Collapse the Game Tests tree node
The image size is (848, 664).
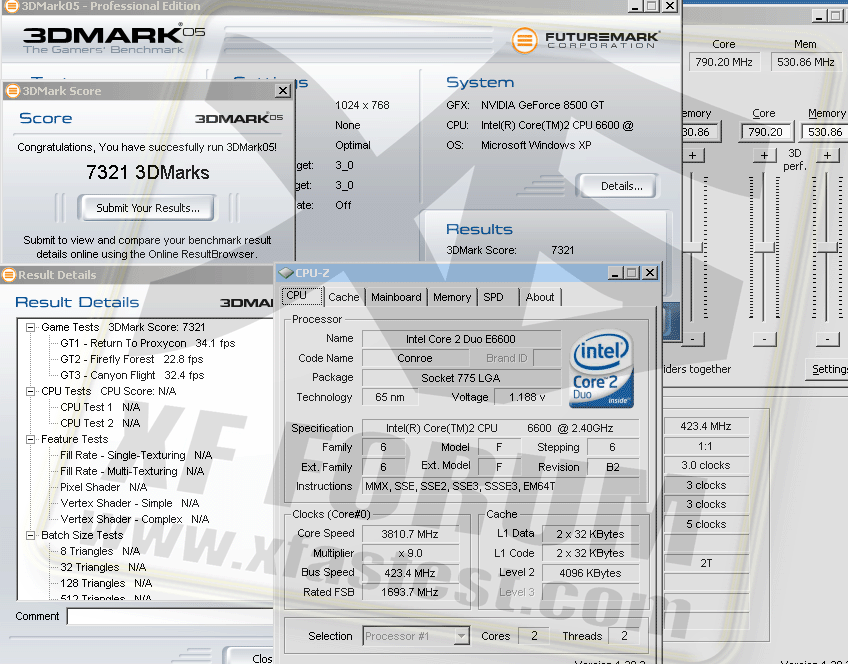pyautogui.click(x=31, y=327)
